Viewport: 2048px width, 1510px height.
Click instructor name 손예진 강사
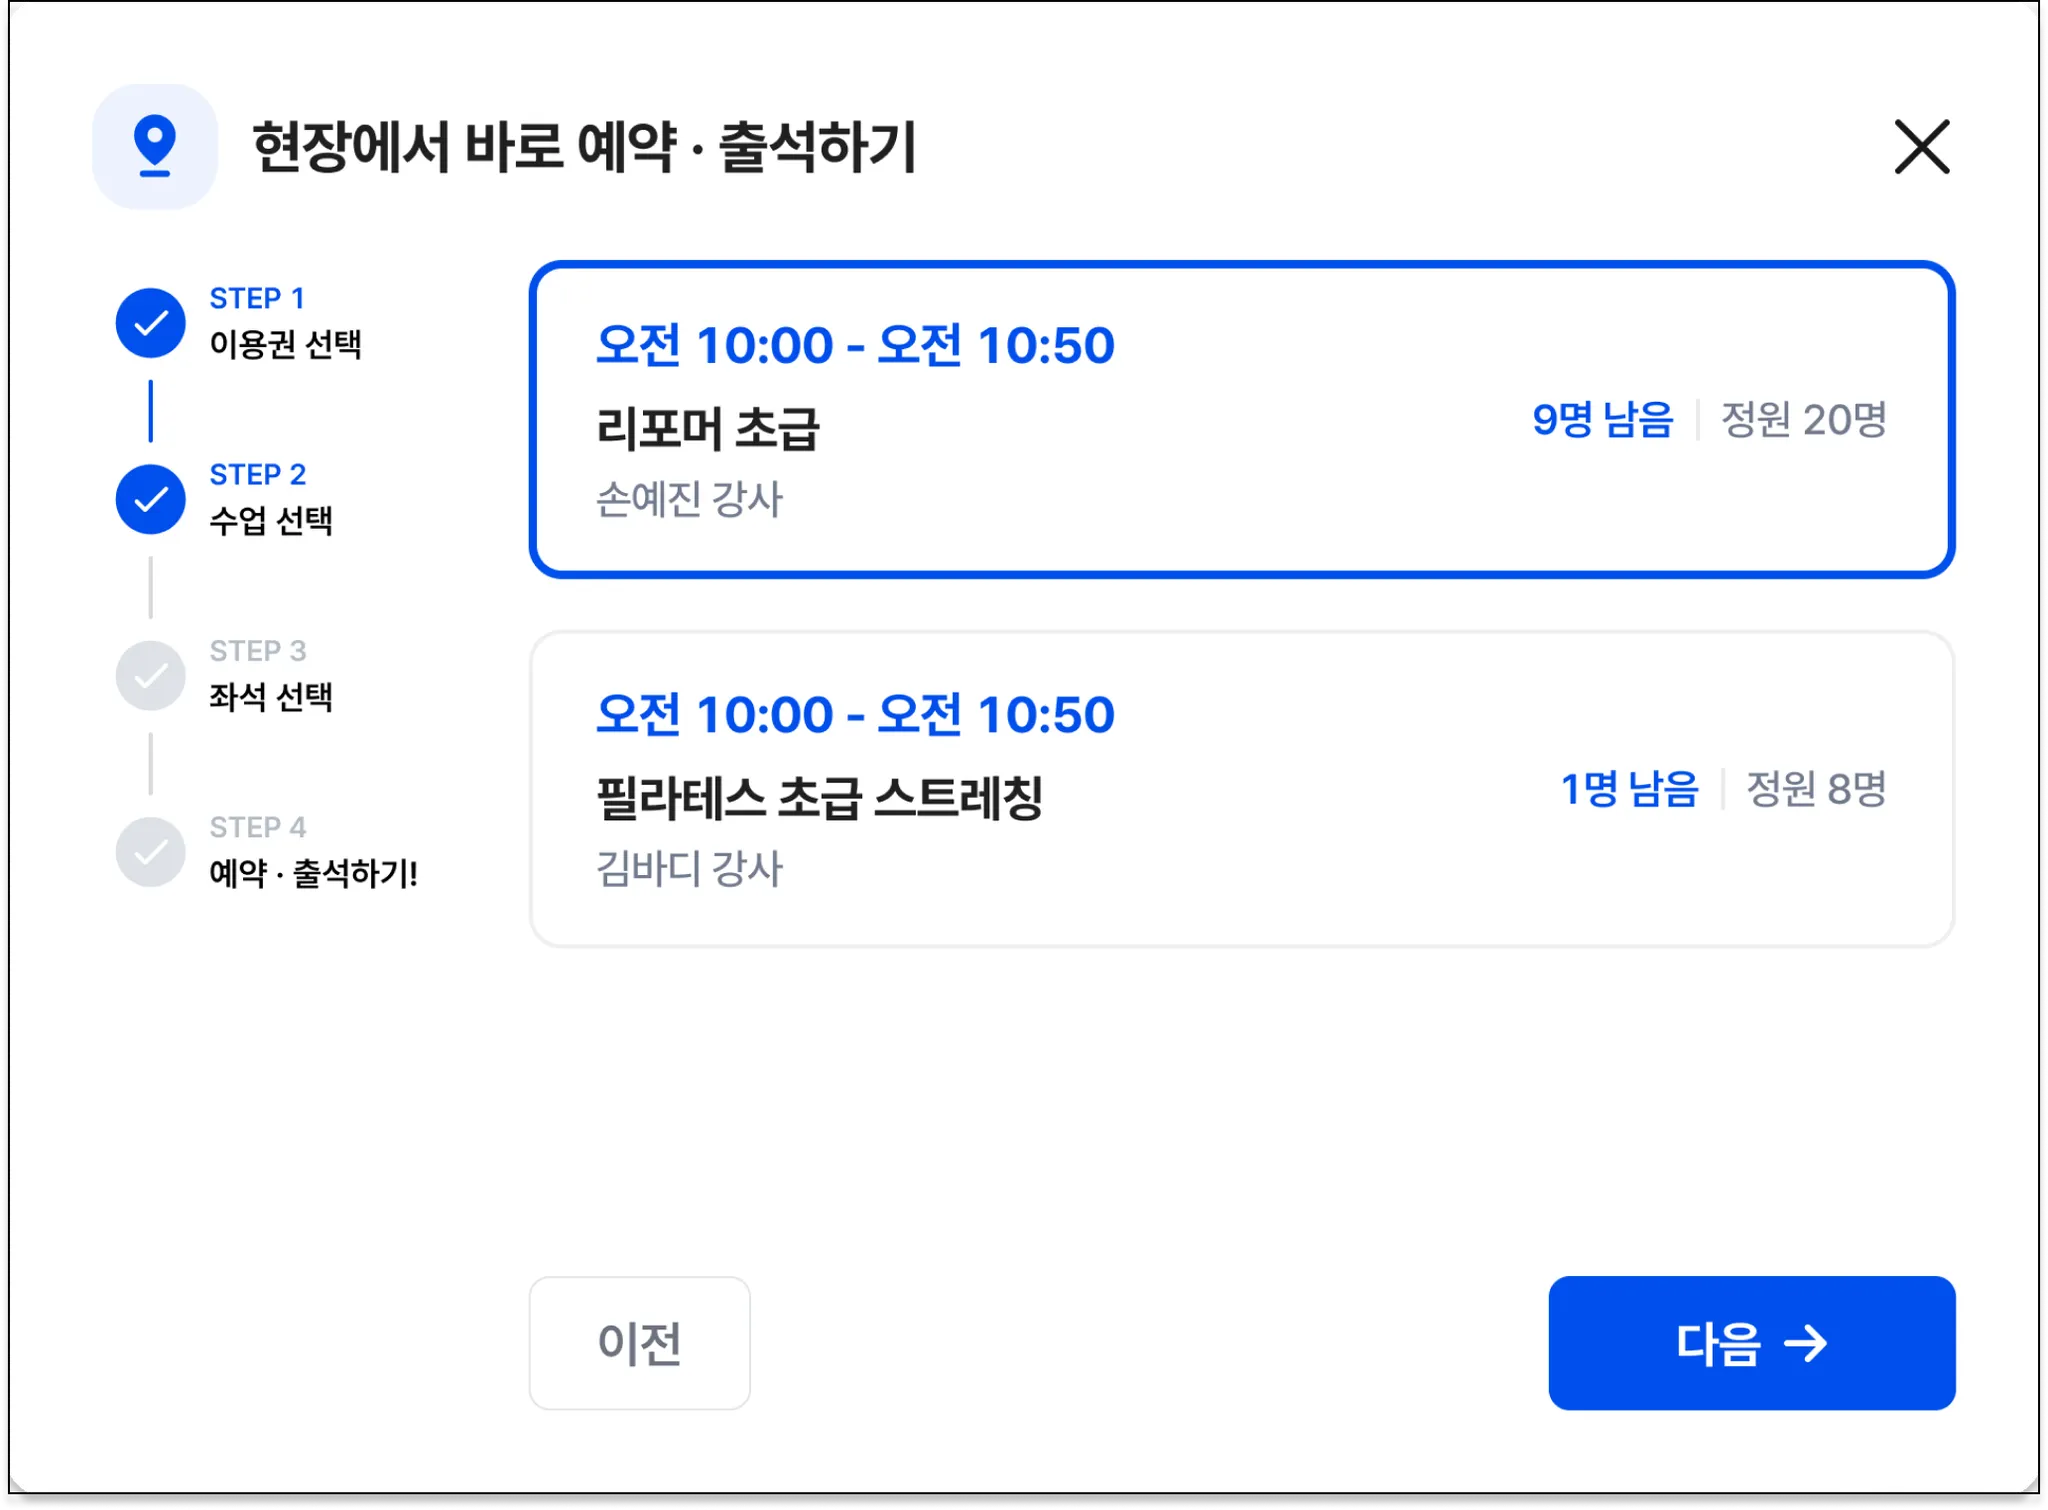pyautogui.click(x=689, y=499)
